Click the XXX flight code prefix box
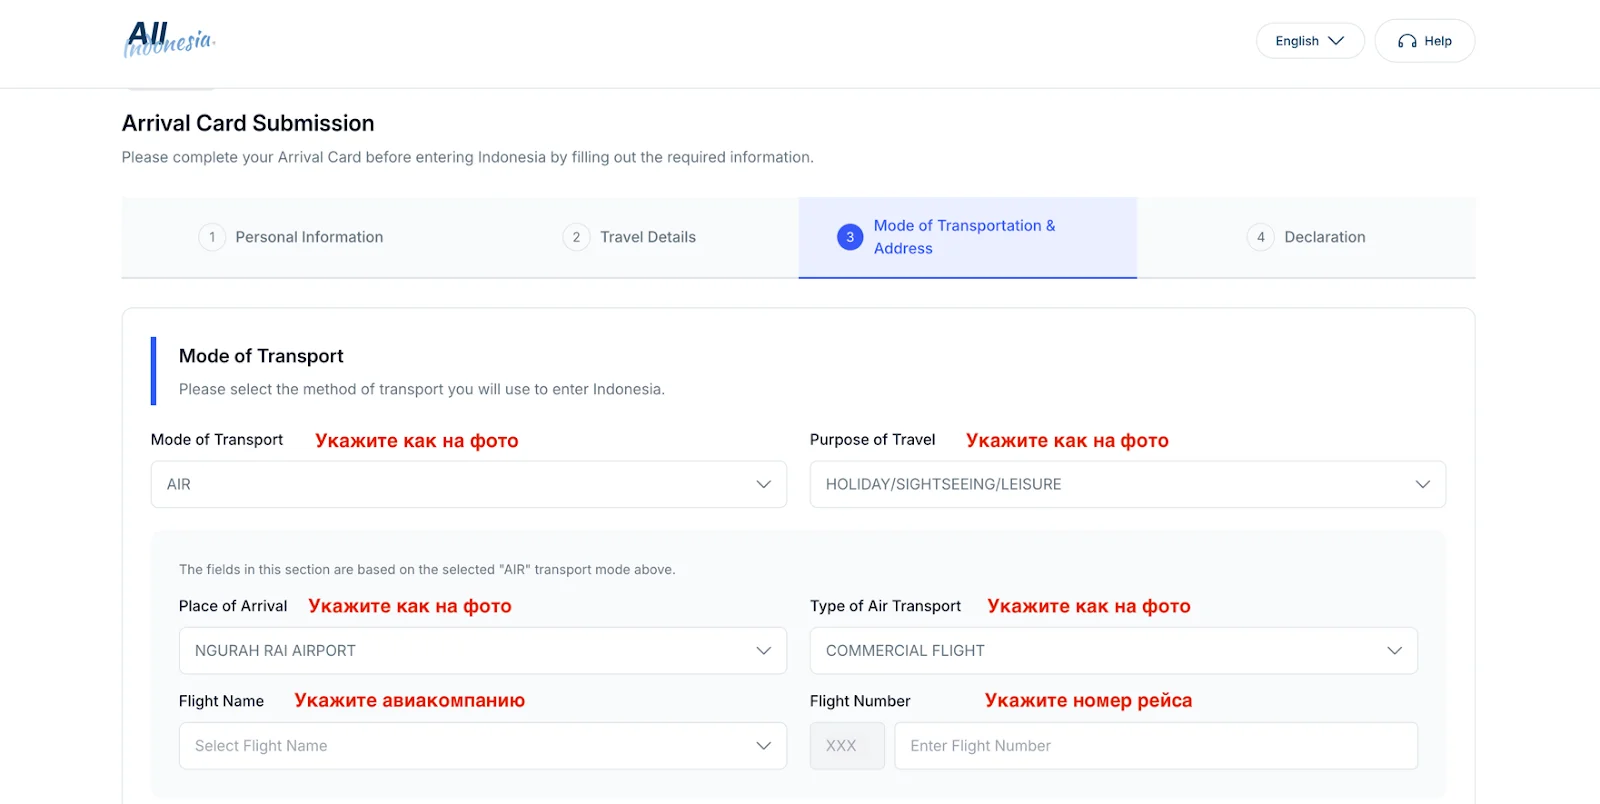 847,746
